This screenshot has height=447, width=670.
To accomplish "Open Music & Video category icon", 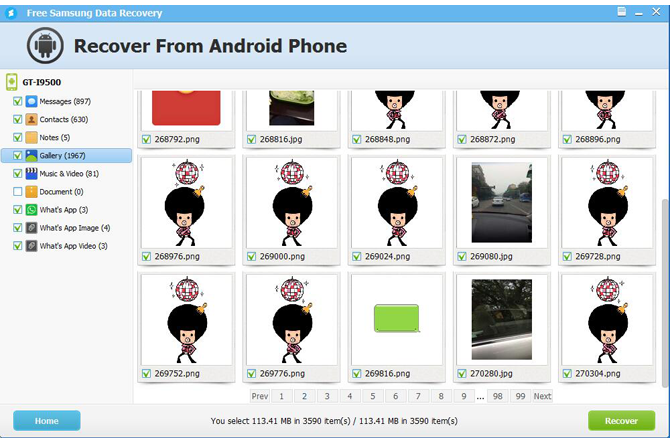I will tap(32, 173).
